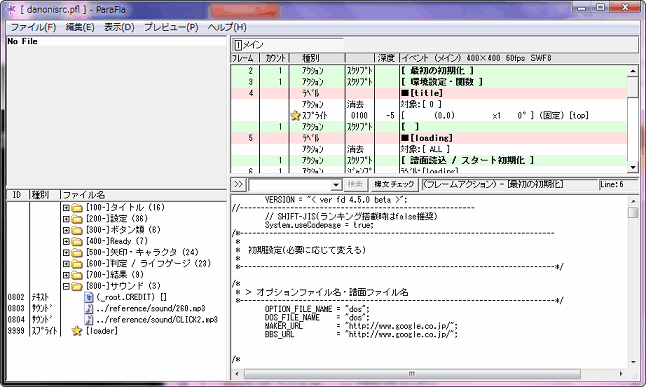Select the 260.mp3 sound file icon
The width and height of the screenshot is (646, 387).
[89, 308]
